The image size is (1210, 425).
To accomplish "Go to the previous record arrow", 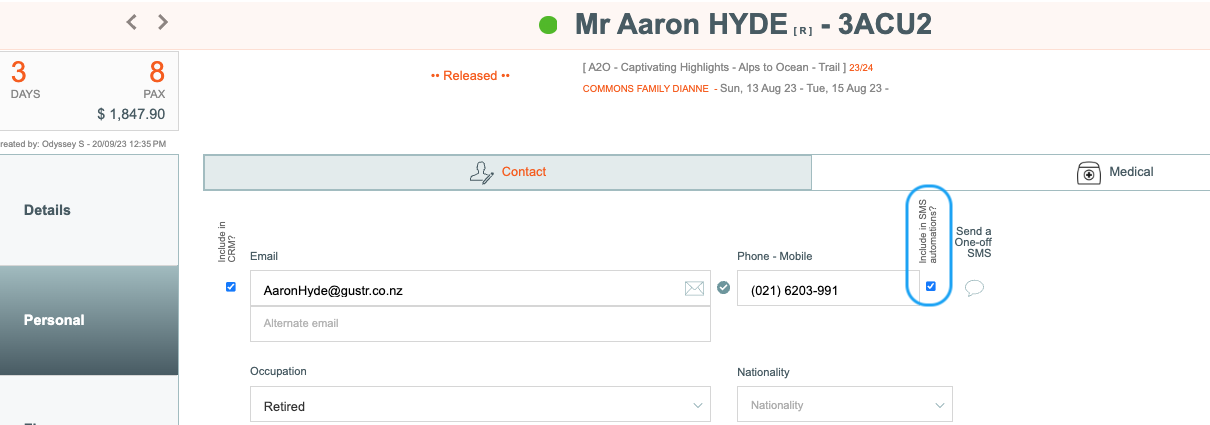I will [x=131, y=22].
